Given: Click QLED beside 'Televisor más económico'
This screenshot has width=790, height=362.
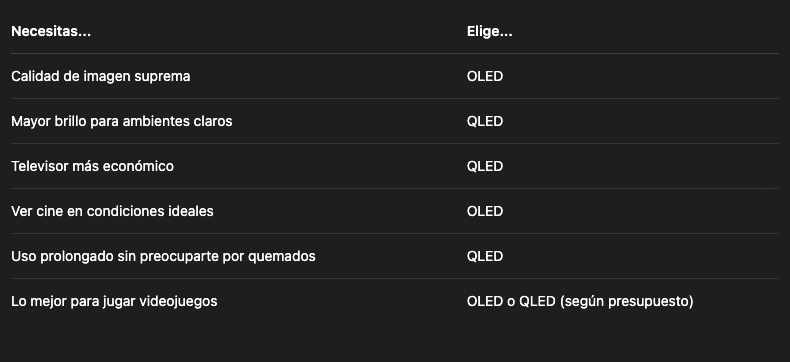Looking at the screenshot, I should tap(485, 166).
